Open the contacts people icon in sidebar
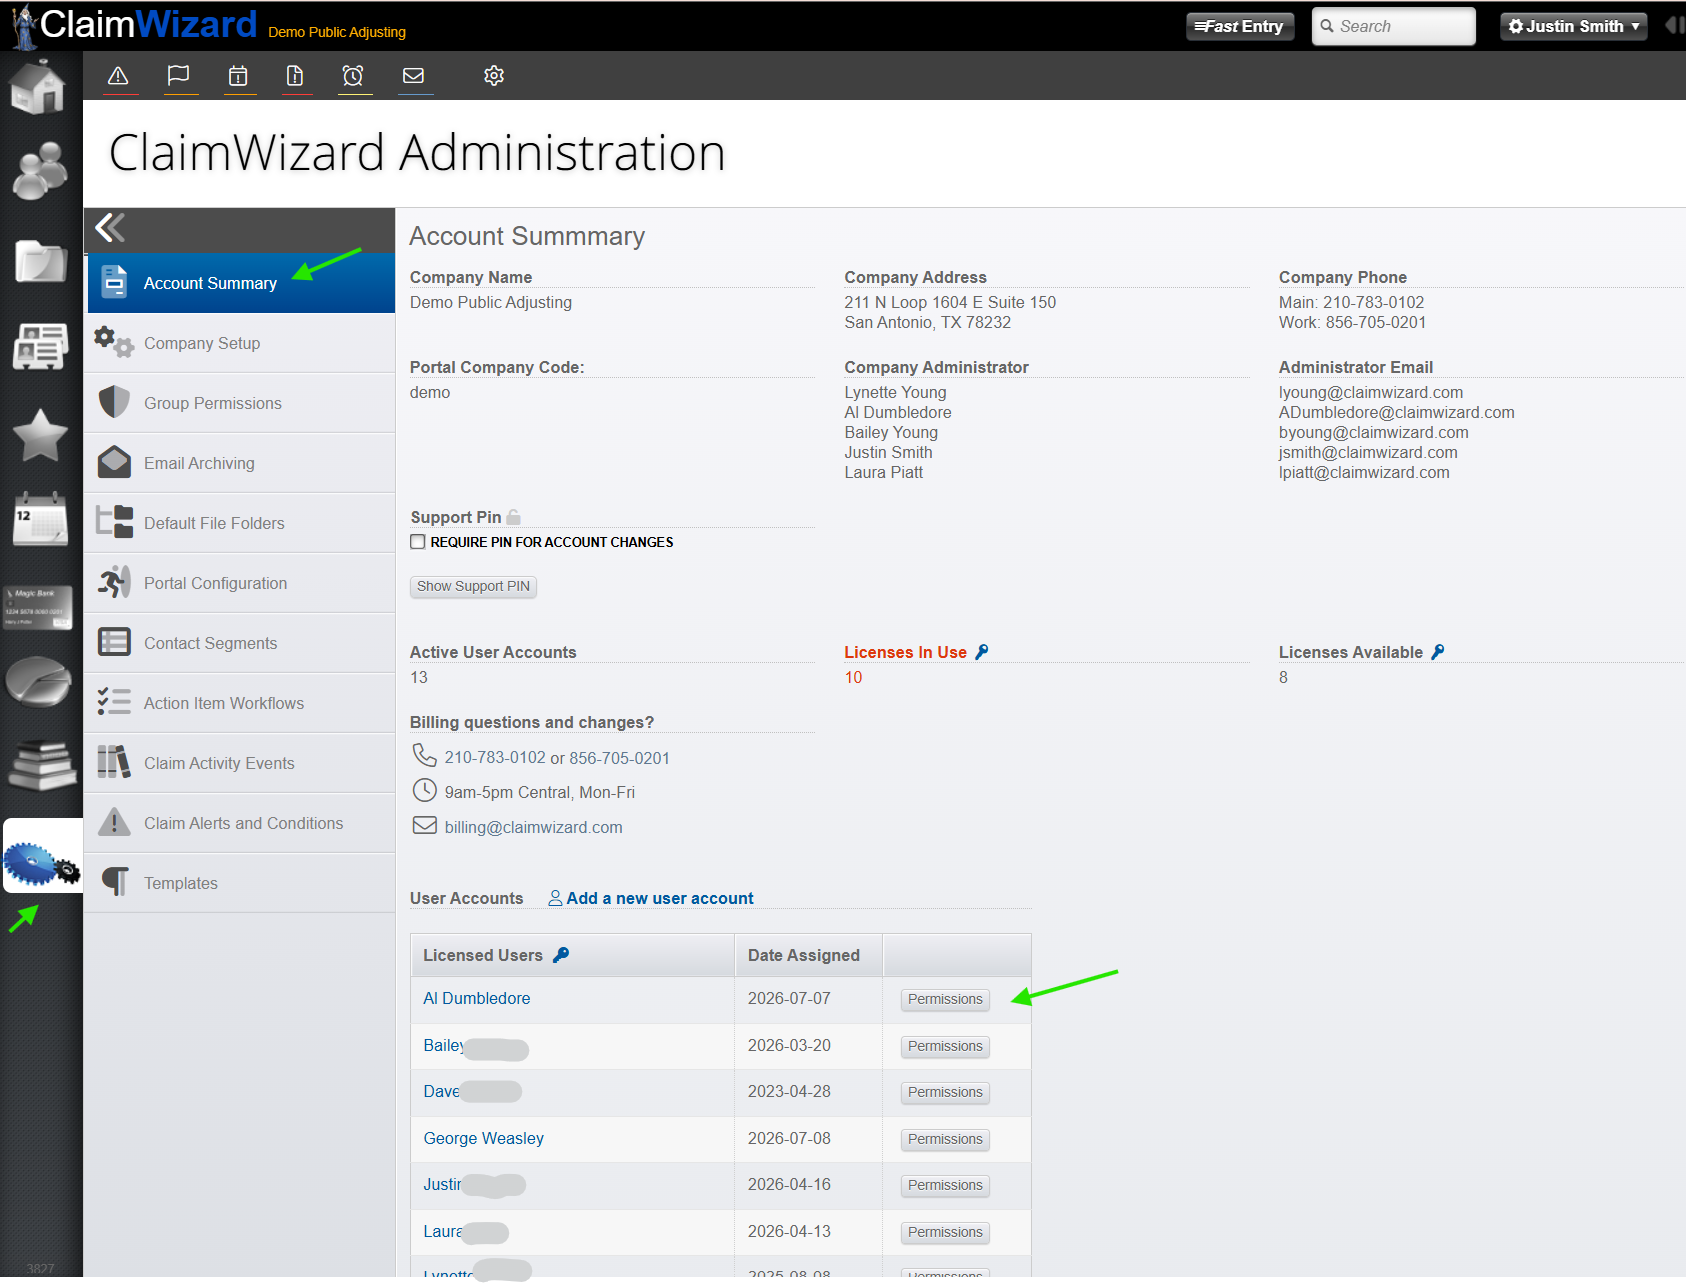Viewport: 1686px width, 1283px height. coord(40,170)
